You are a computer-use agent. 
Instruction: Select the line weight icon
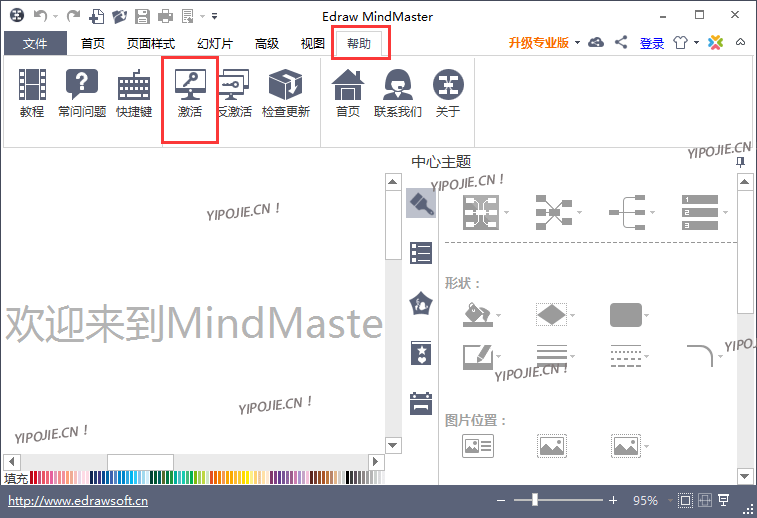tap(551, 356)
